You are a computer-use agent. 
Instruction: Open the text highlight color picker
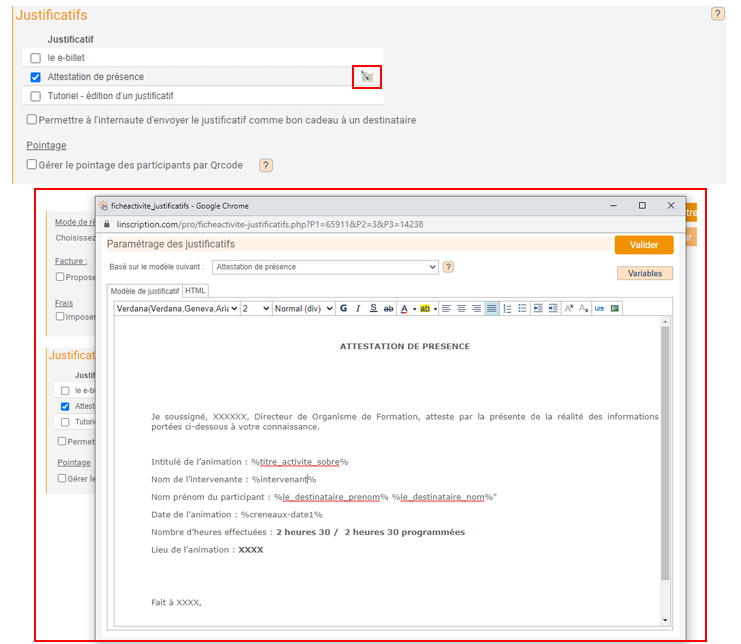(429, 309)
